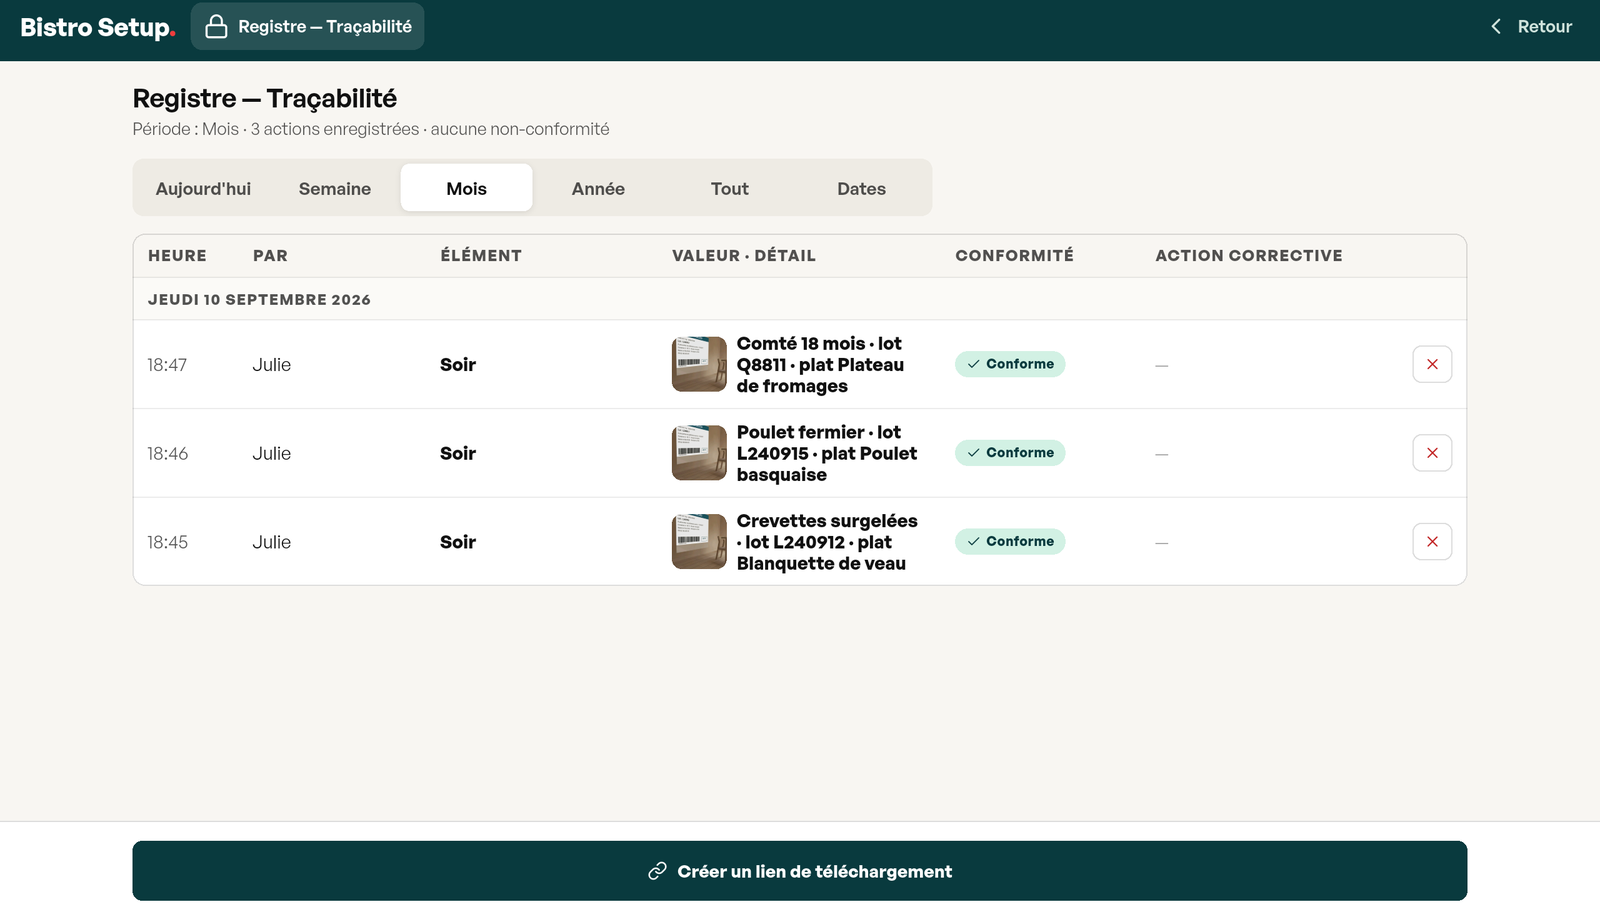The width and height of the screenshot is (1600, 912).
Task: Click the ACTION CORRECTIVE column header
Action: pos(1249,256)
